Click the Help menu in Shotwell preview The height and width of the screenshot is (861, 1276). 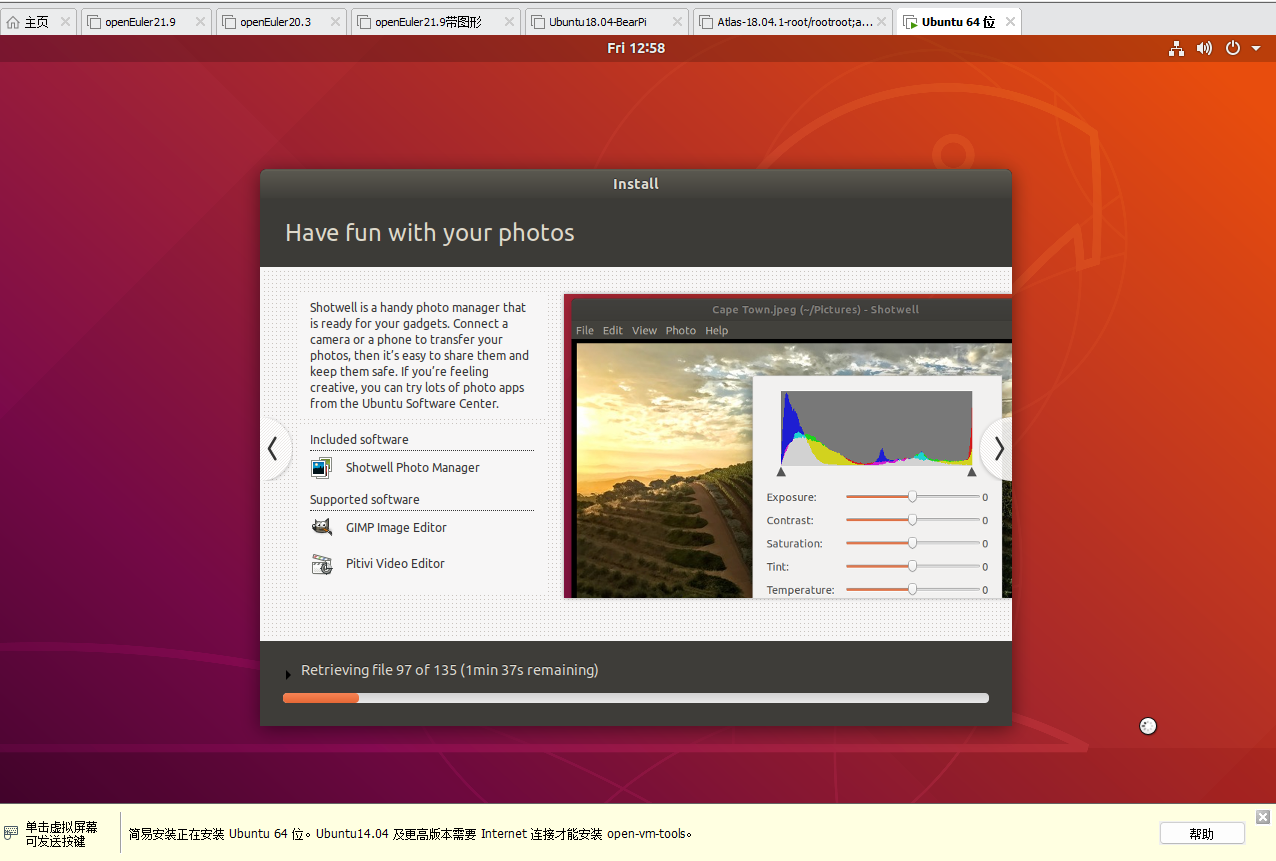pyautogui.click(x=717, y=331)
